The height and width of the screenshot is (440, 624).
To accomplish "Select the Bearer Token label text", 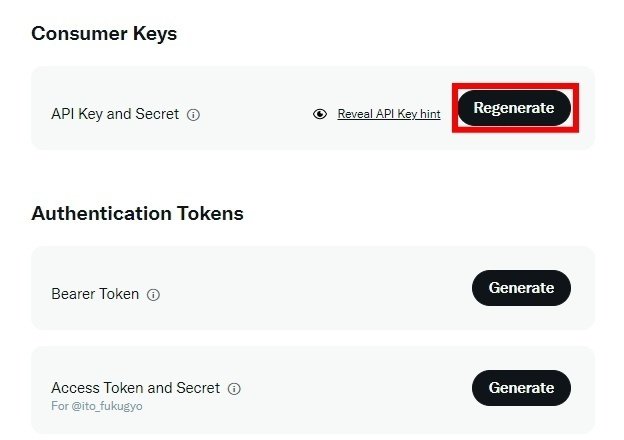I will (x=95, y=295).
